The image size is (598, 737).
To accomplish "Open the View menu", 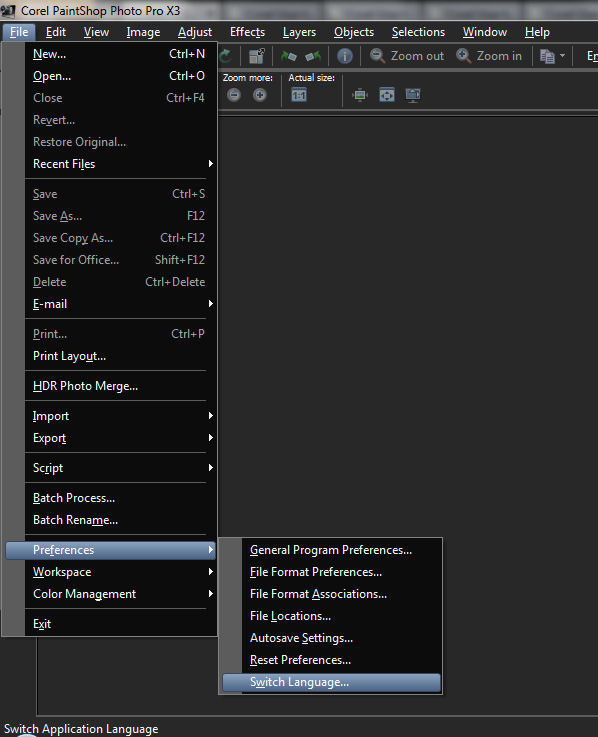I will coord(96,32).
